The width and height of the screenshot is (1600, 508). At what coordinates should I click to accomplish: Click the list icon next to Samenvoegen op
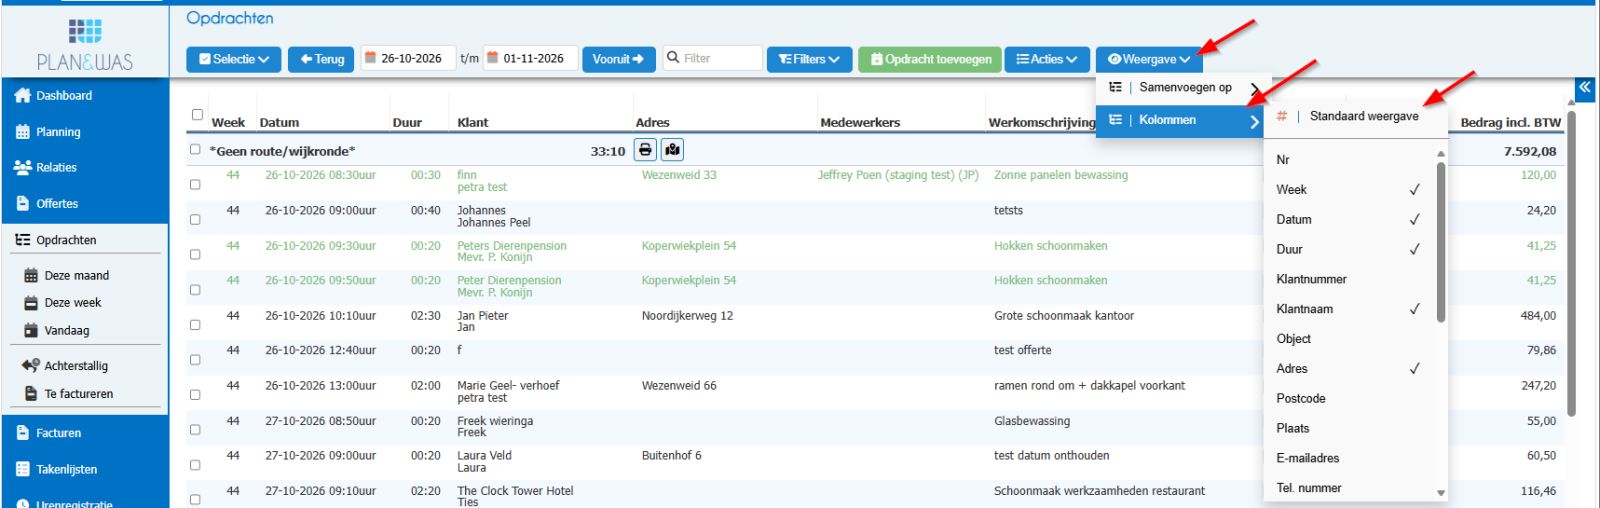point(1115,87)
